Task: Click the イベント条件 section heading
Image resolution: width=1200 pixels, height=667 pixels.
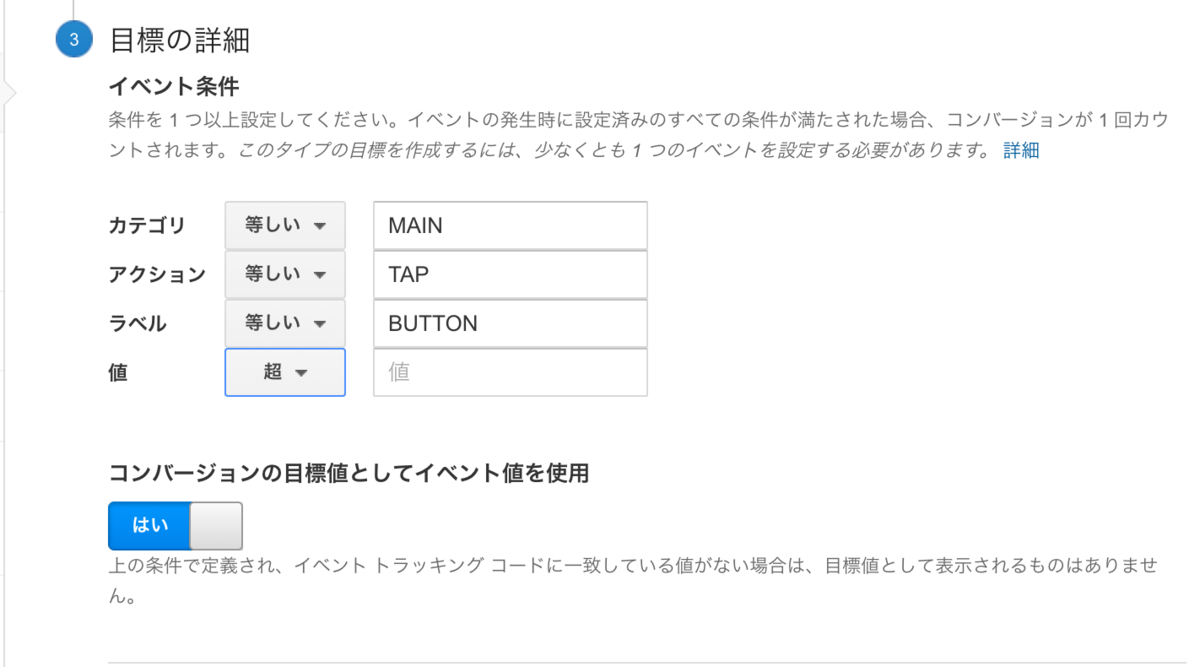Action: point(173,87)
